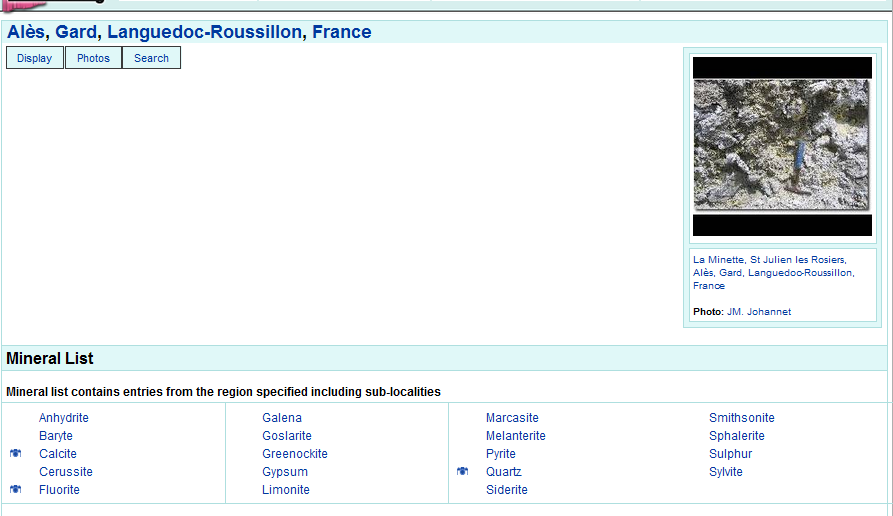The image size is (893, 516).
Task: Open the La Minette locality photo thumbnail
Action: pos(781,145)
